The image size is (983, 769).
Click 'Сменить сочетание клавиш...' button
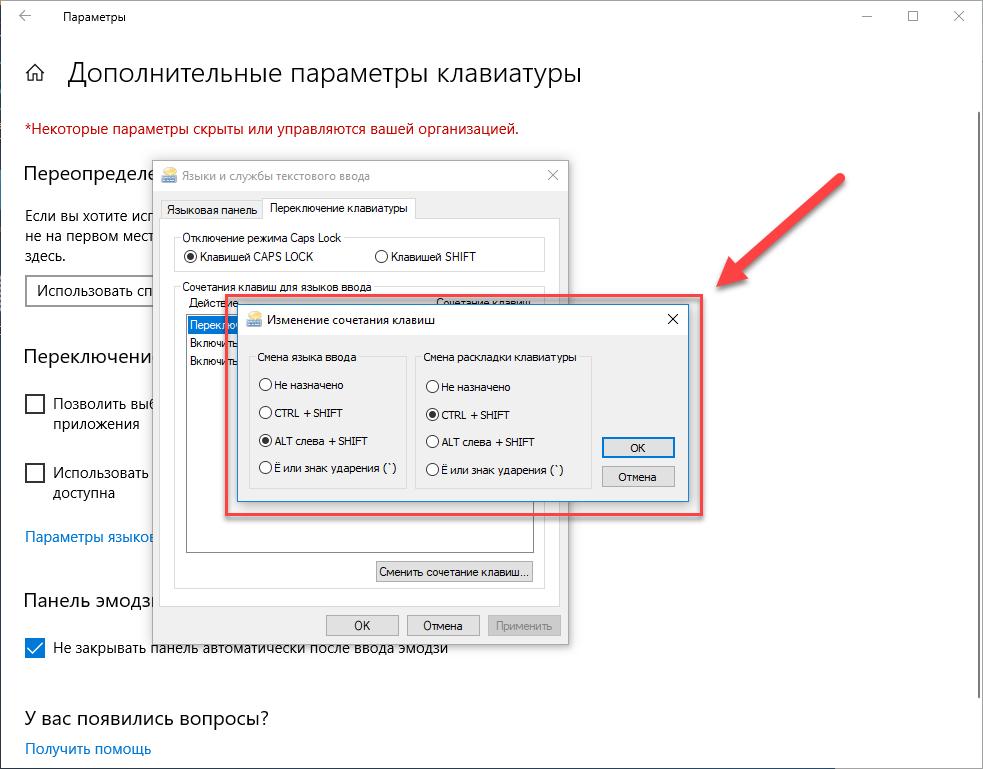(455, 572)
